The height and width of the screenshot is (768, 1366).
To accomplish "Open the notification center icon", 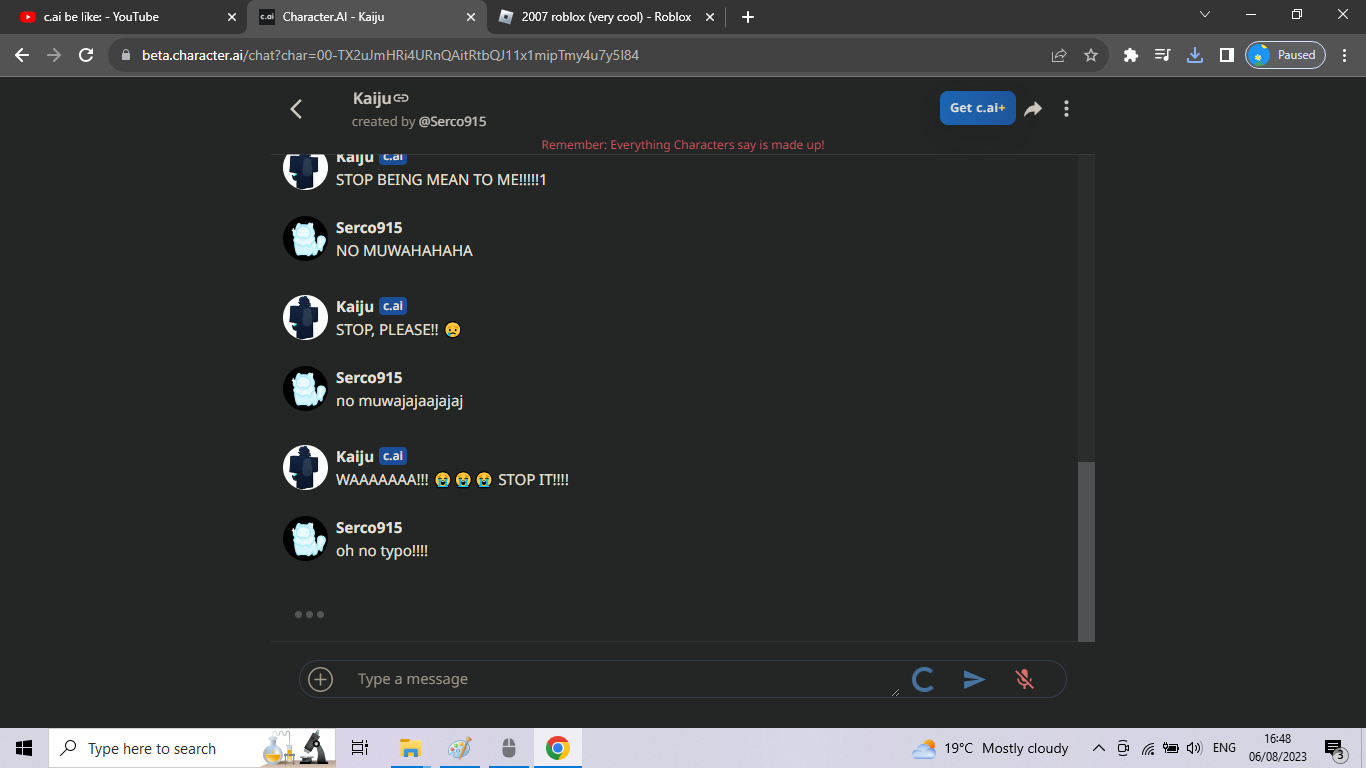I will coord(1334,748).
